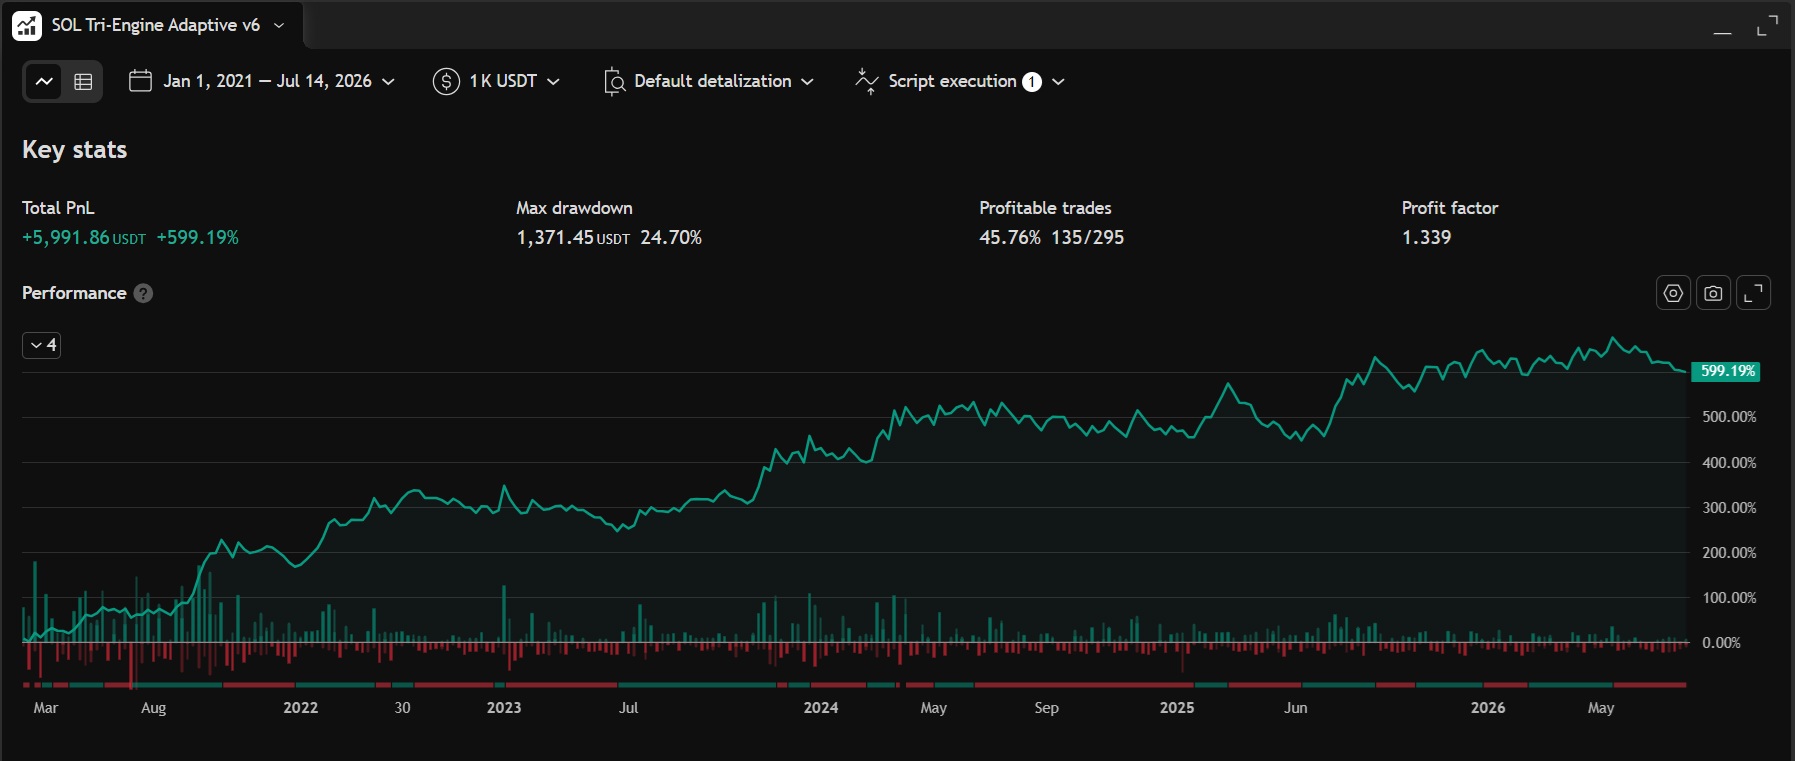Click the 0.00% axis label
The width and height of the screenshot is (1795, 761).
pos(1722,643)
